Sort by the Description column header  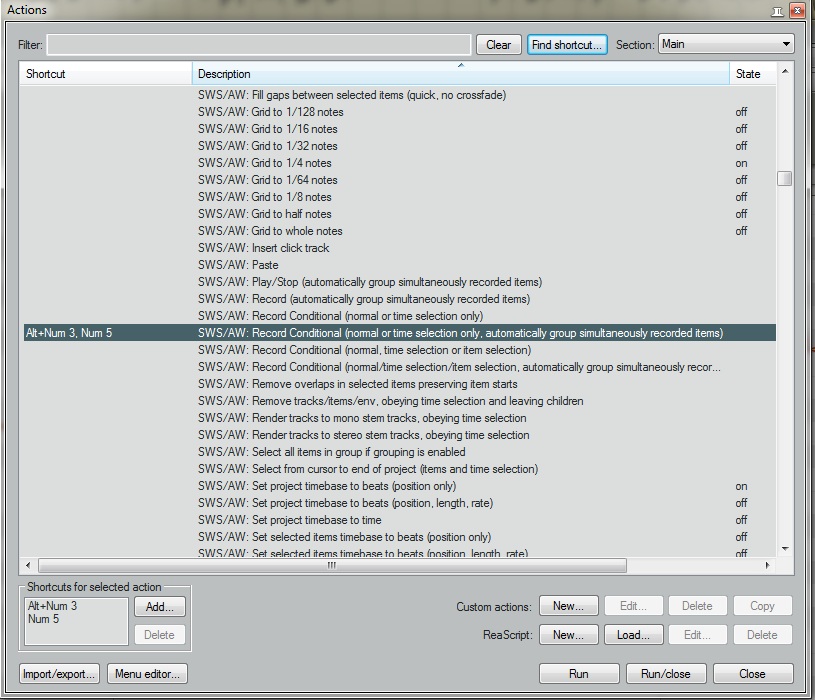pyautogui.click(x=461, y=74)
